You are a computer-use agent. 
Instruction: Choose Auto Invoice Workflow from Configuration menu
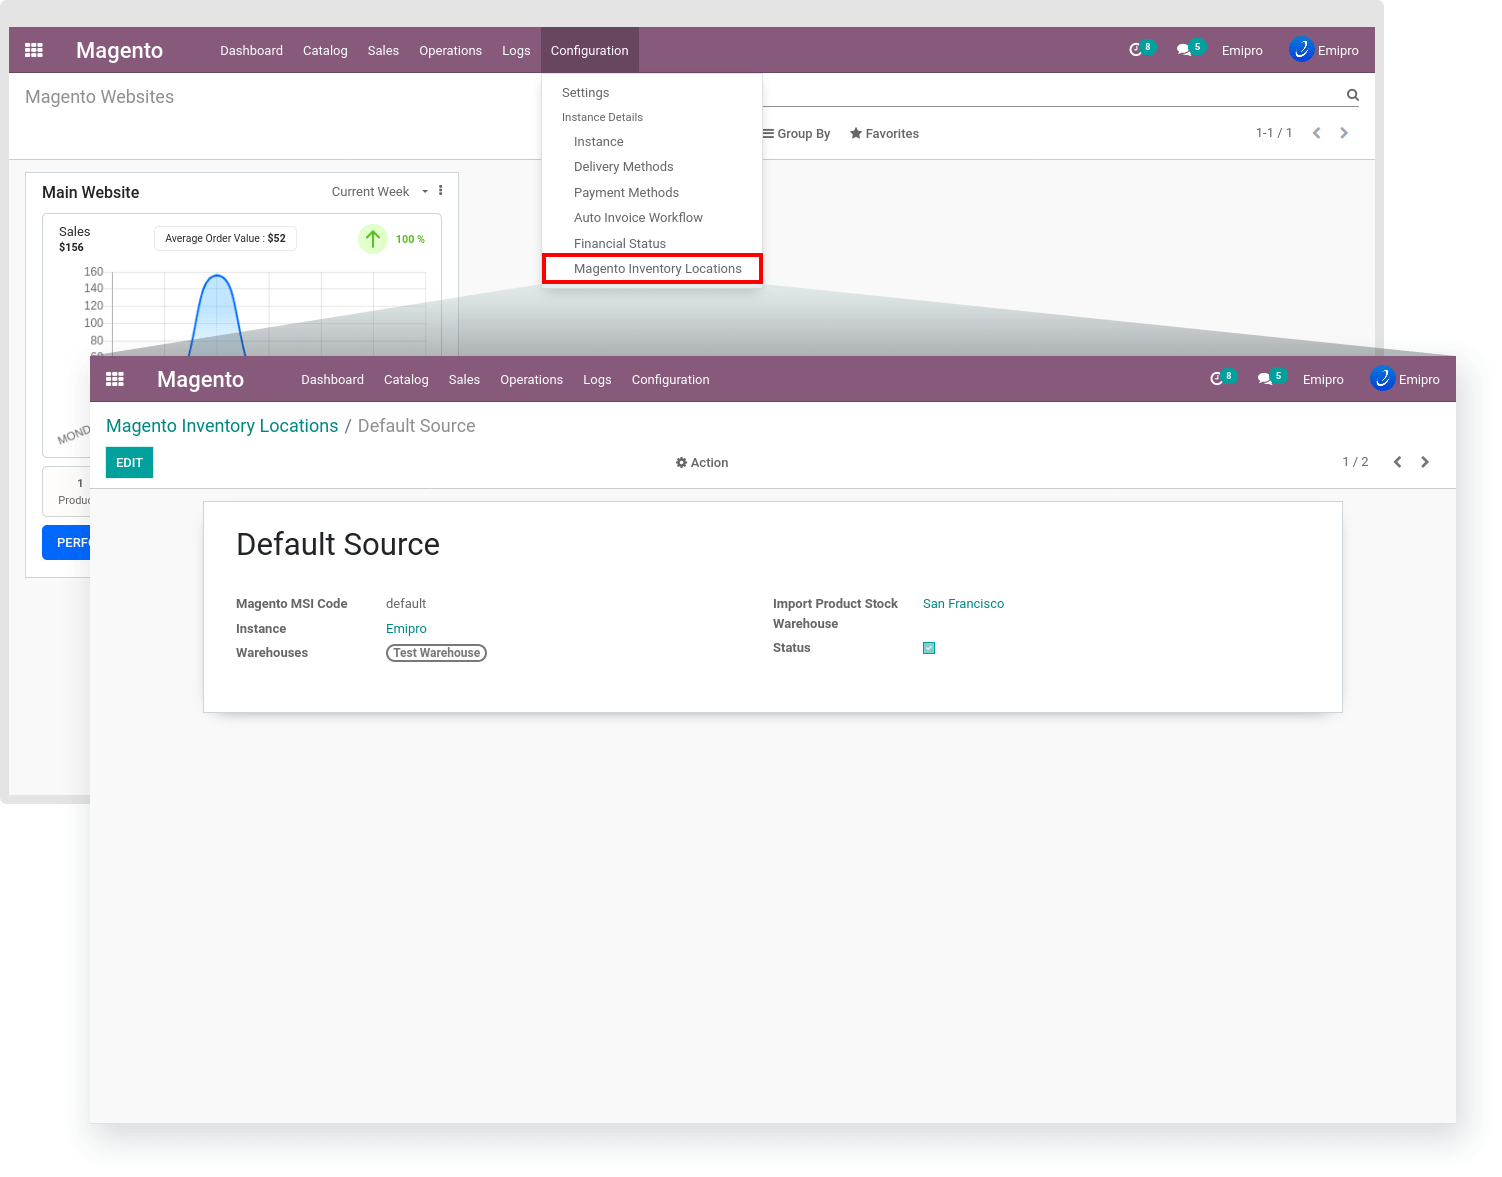[x=638, y=218]
